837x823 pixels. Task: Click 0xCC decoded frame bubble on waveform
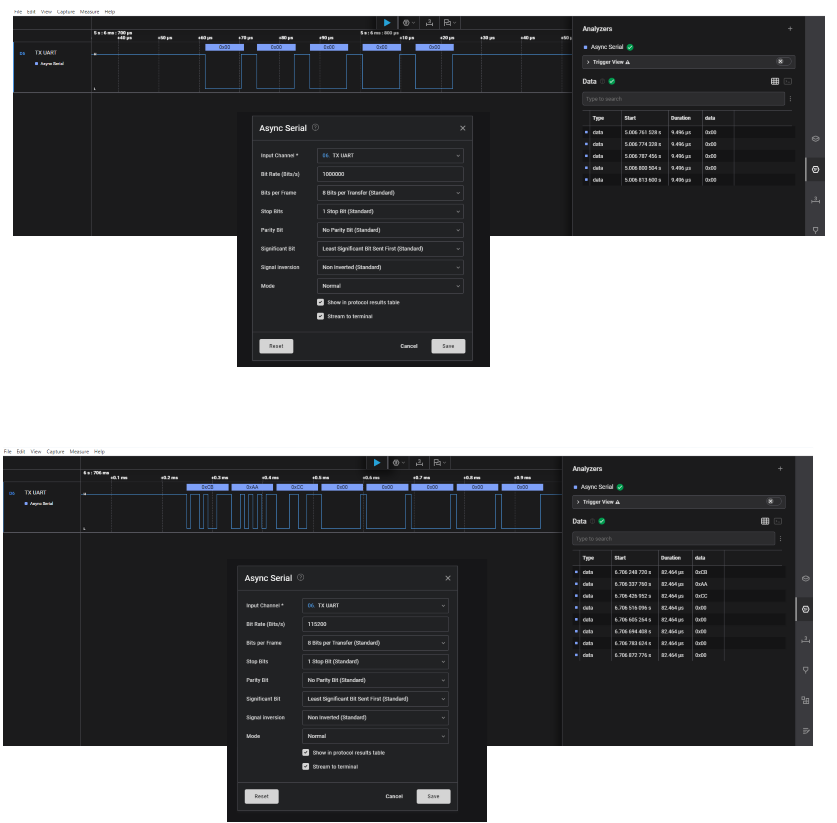(297, 487)
